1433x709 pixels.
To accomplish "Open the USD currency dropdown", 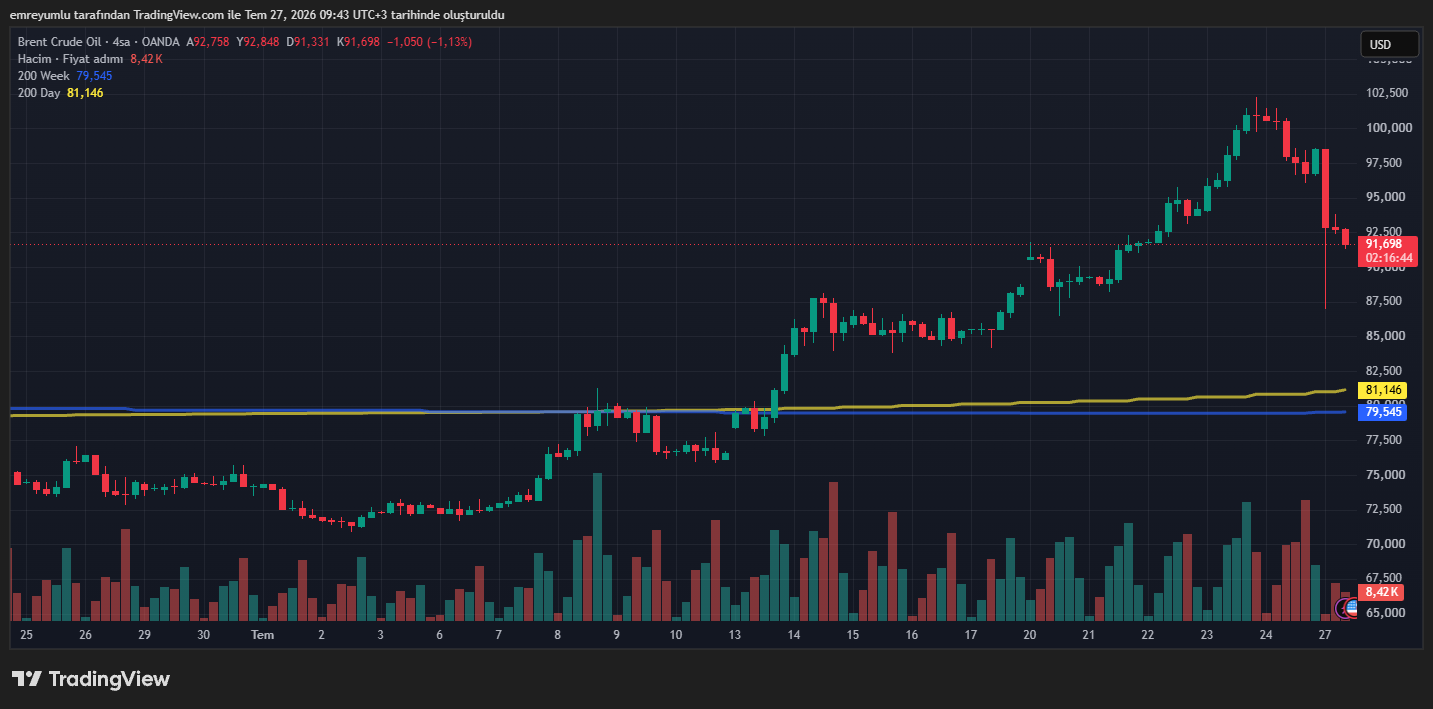I will coord(1389,44).
